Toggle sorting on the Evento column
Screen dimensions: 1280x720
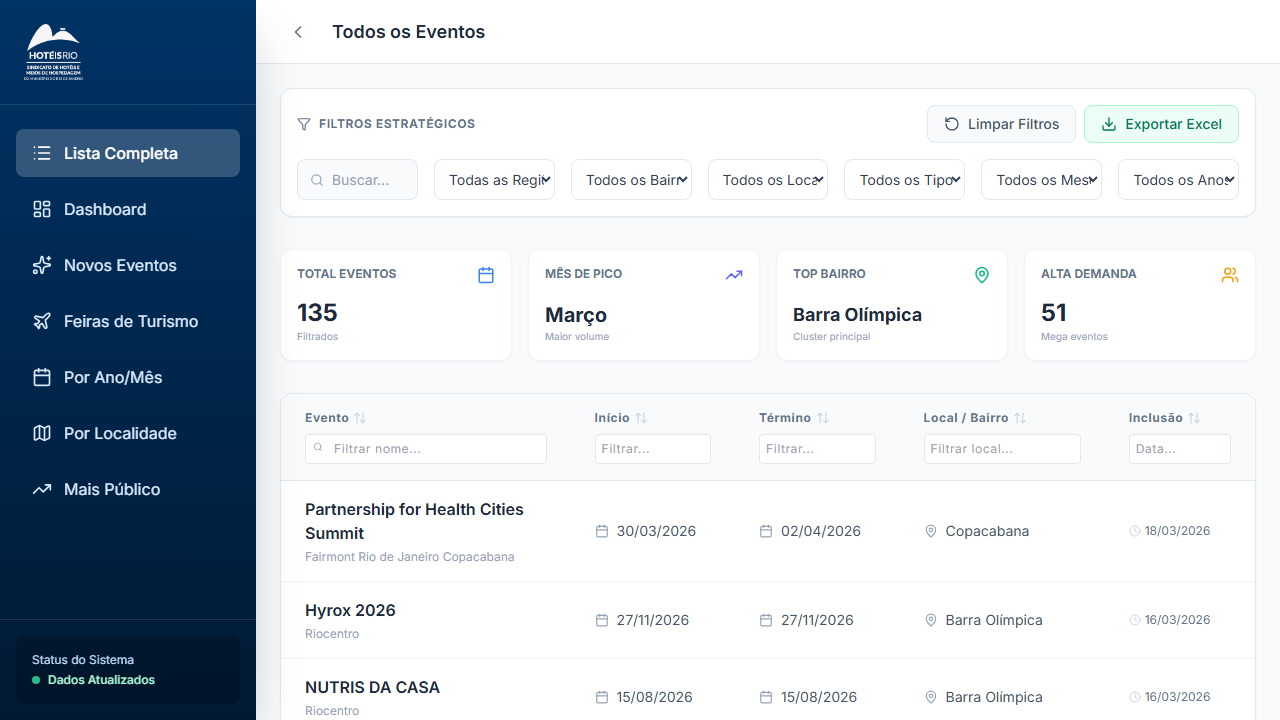point(358,417)
